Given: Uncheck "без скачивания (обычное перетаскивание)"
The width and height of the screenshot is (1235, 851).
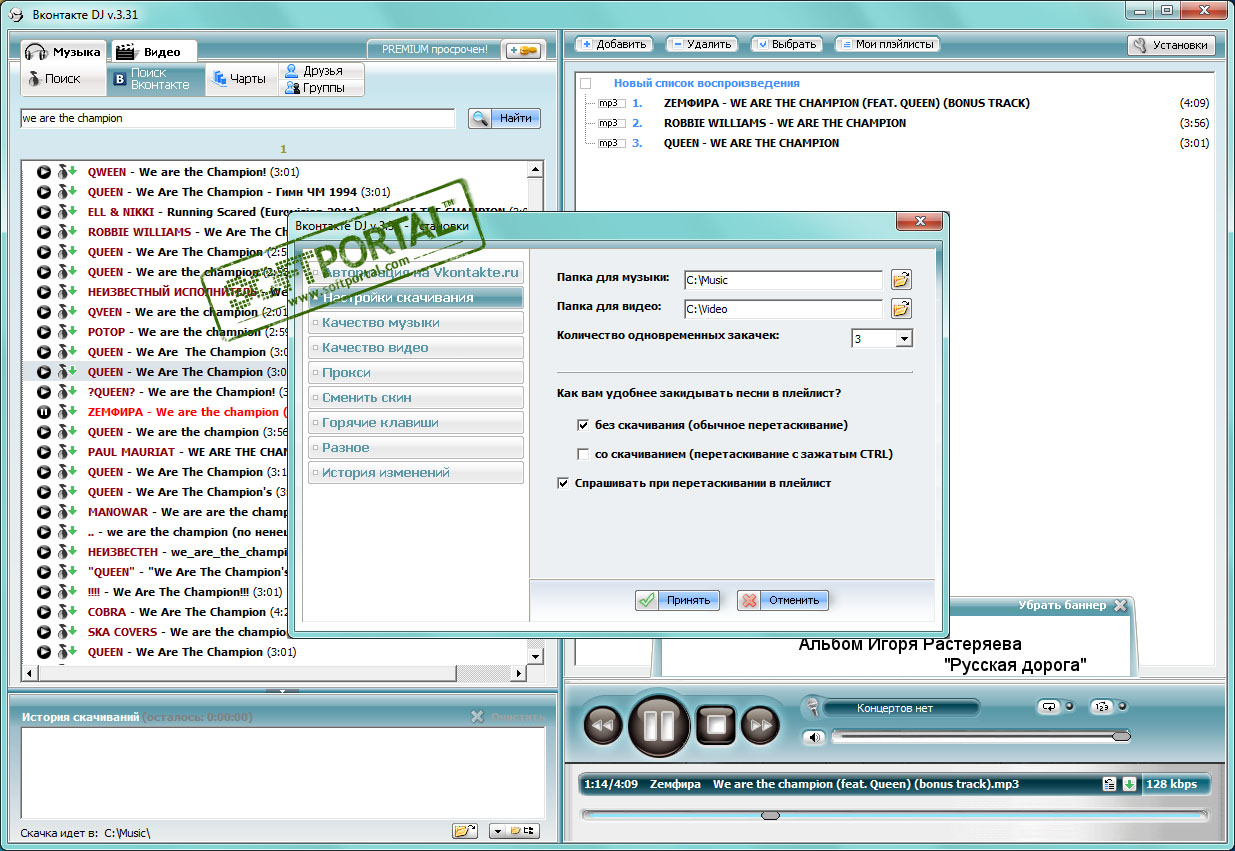Looking at the screenshot, I should (583, 425).
